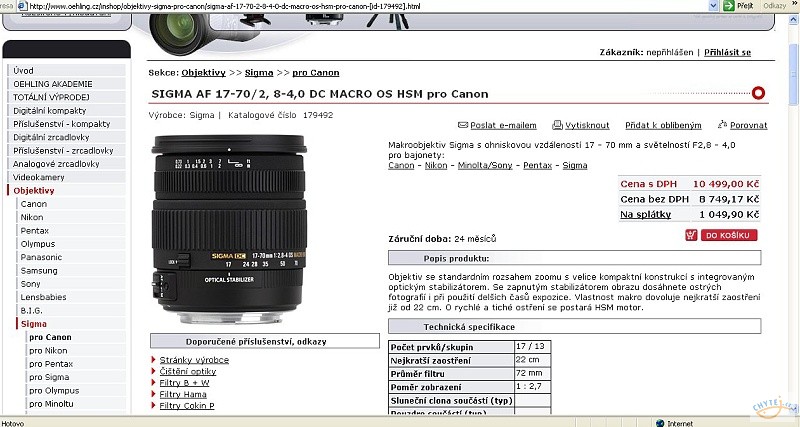The height and width of the screenshot is (427, 800).
Task: Open Stránky výrobce link
Action: click(194, 360)
